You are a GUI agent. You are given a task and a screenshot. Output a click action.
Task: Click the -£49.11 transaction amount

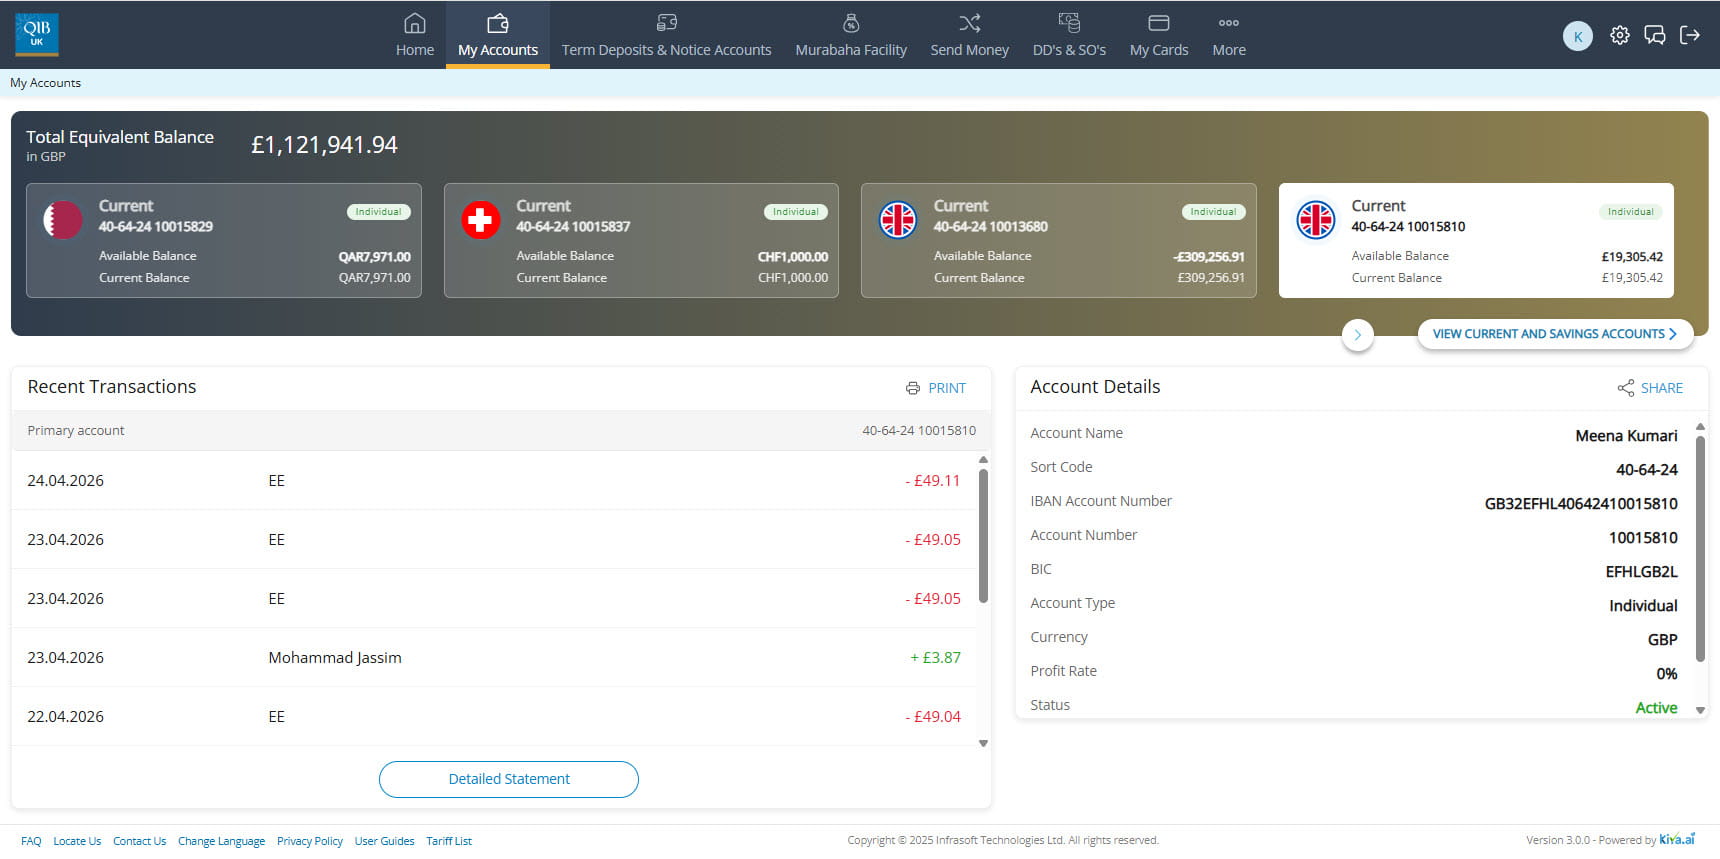click(x=933, y=481)
